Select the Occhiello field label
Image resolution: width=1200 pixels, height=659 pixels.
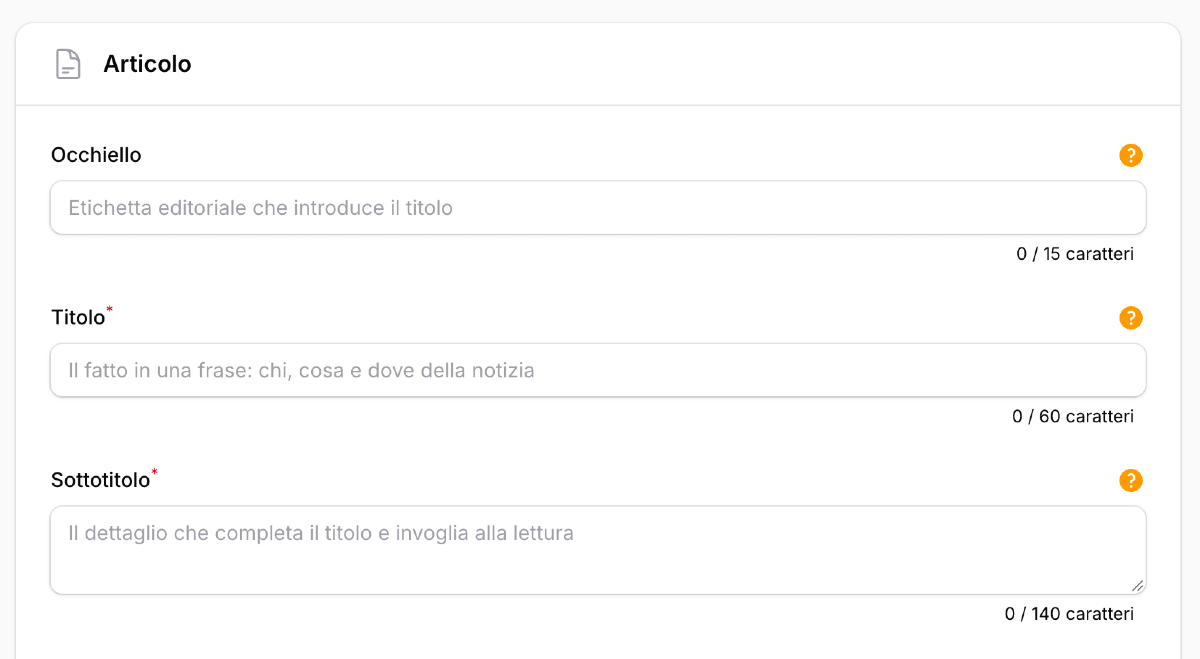[x=96, y=155]
